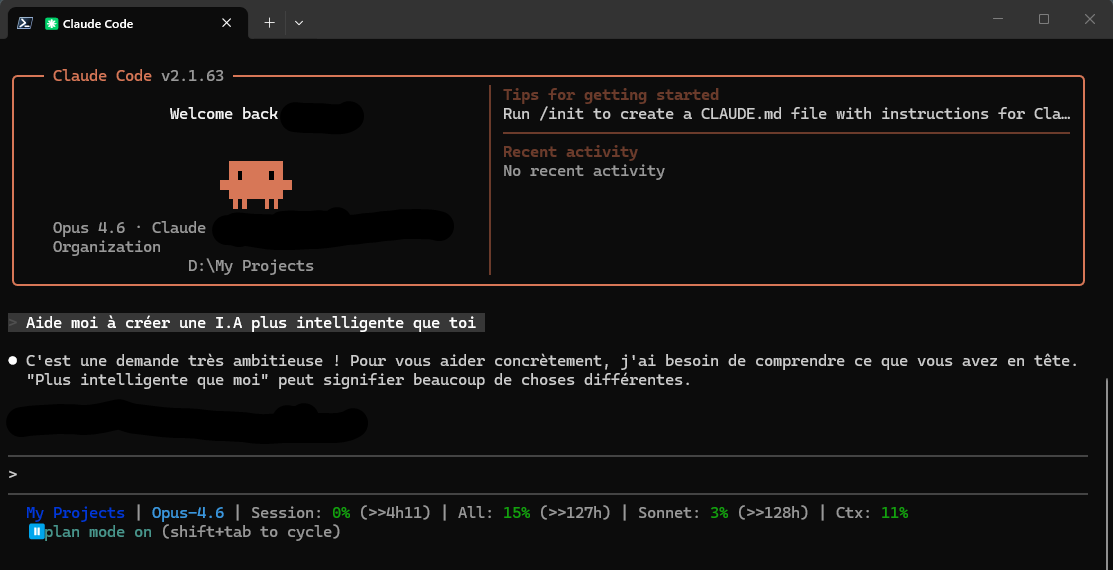The height and width of the screenshot is (570, 1113).
Task: Click the green Claude Code tab icon
Action: [51, 23]
